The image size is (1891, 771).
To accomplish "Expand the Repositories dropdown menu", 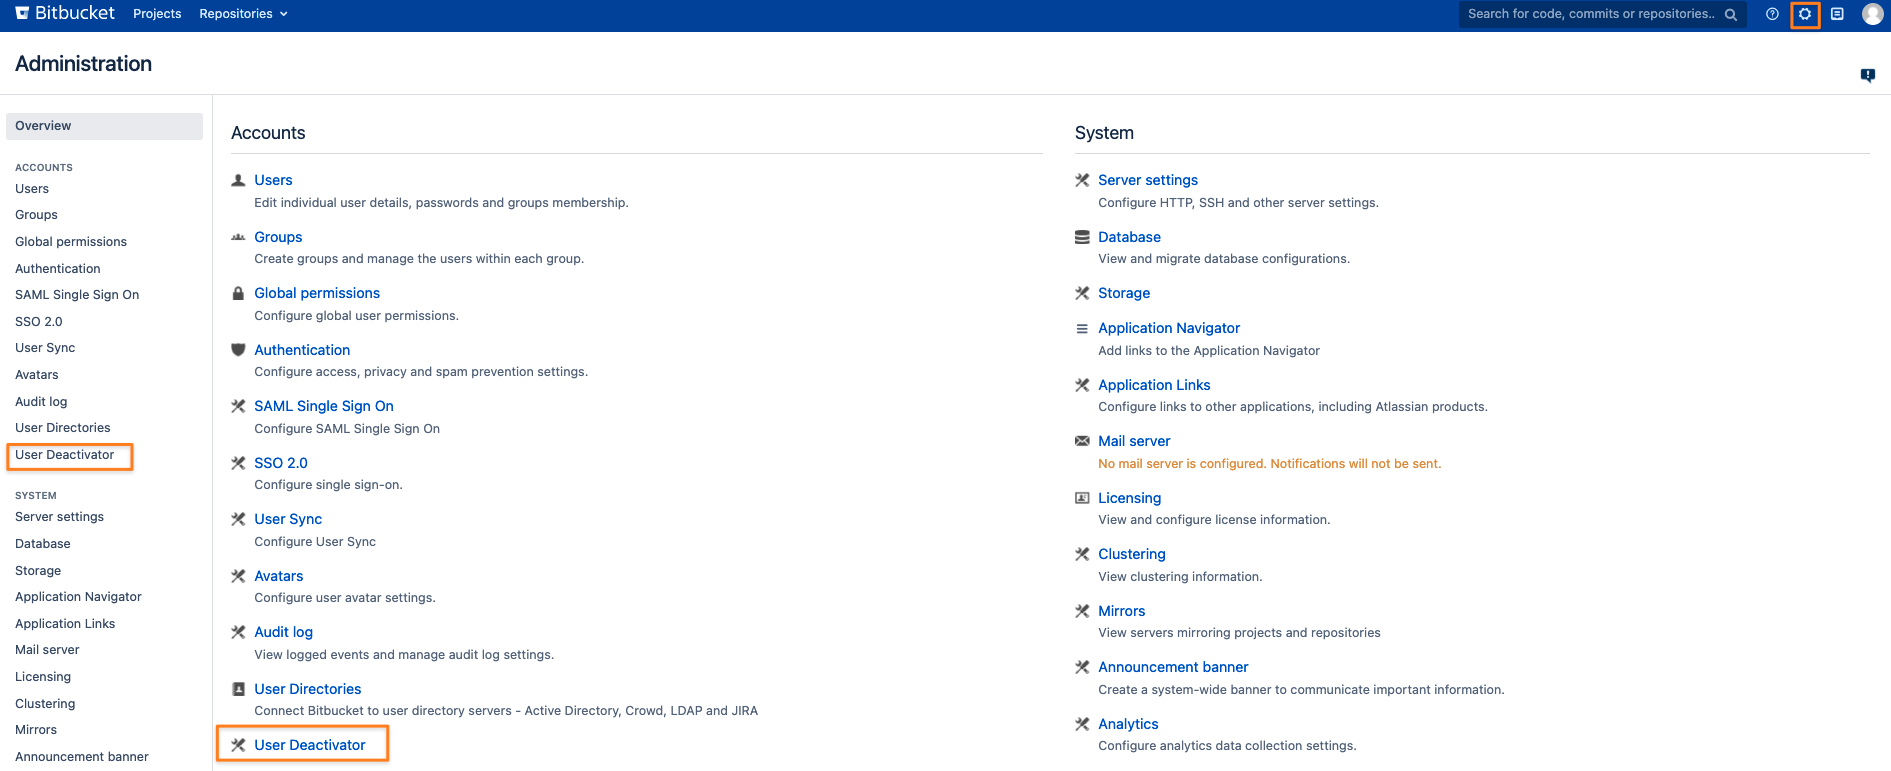I will [x=243, y=14].
